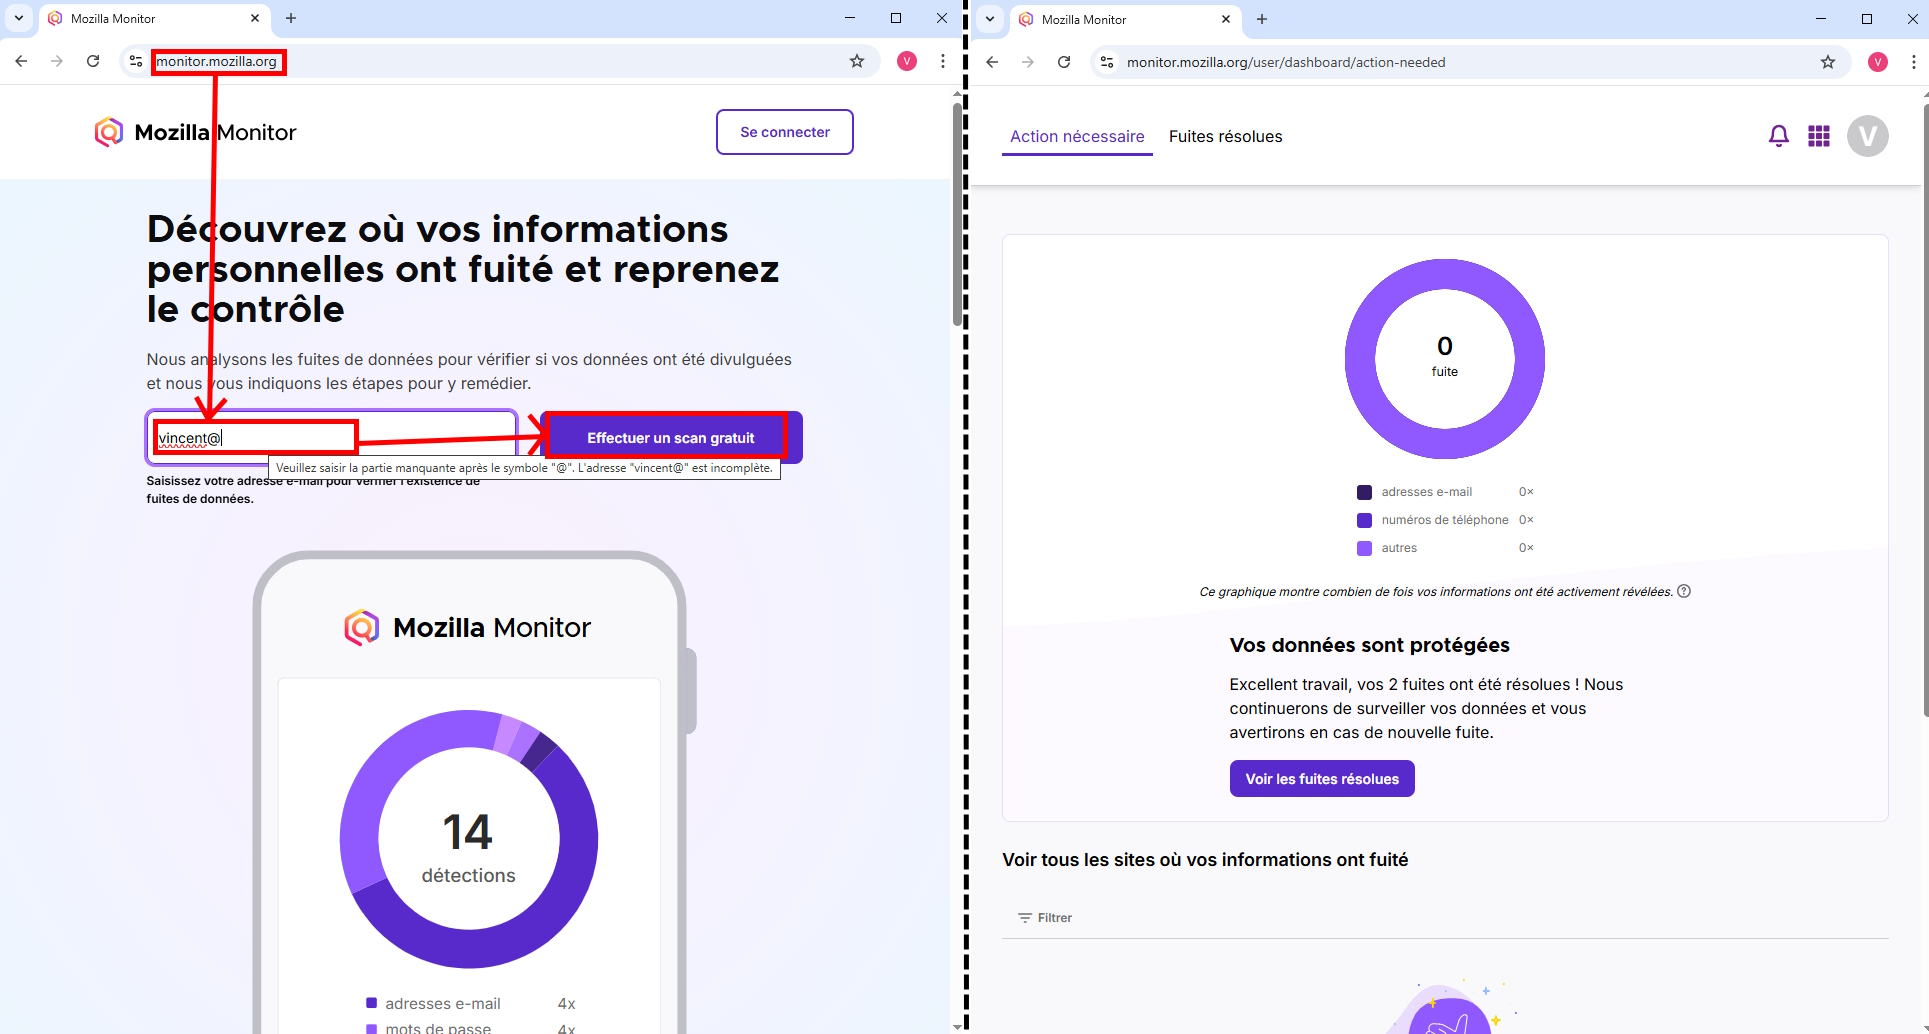Go back in the right browser window
Image resolution: width=1929 pixels, height=1034 pixels.
tap(992, 62)
